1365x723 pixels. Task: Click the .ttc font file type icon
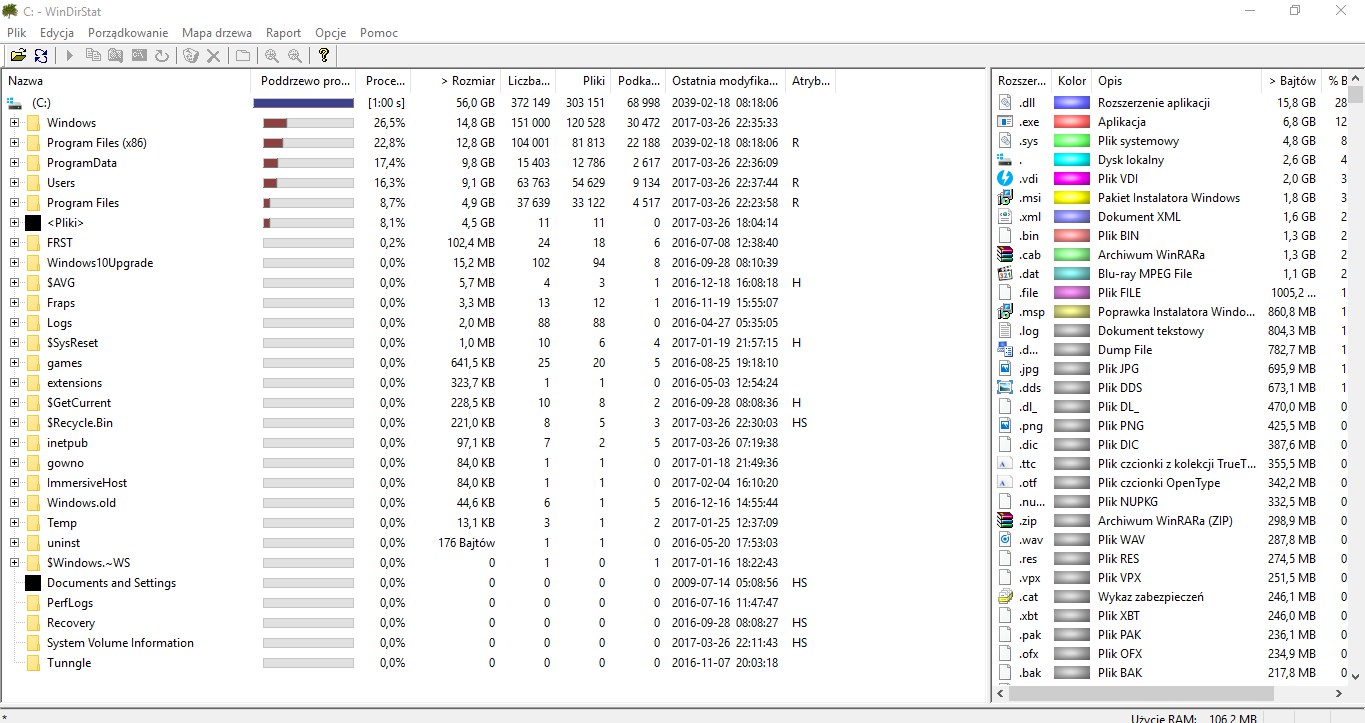[x=1006, y=463]
